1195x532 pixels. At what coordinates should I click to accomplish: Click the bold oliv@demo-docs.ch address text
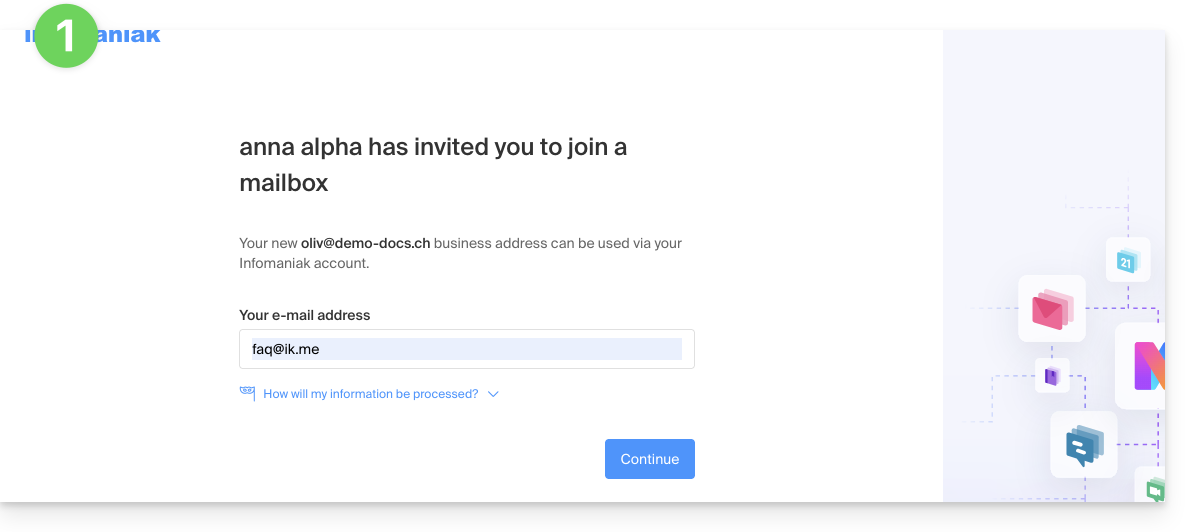pyautogui.click(x=365, y=243)
